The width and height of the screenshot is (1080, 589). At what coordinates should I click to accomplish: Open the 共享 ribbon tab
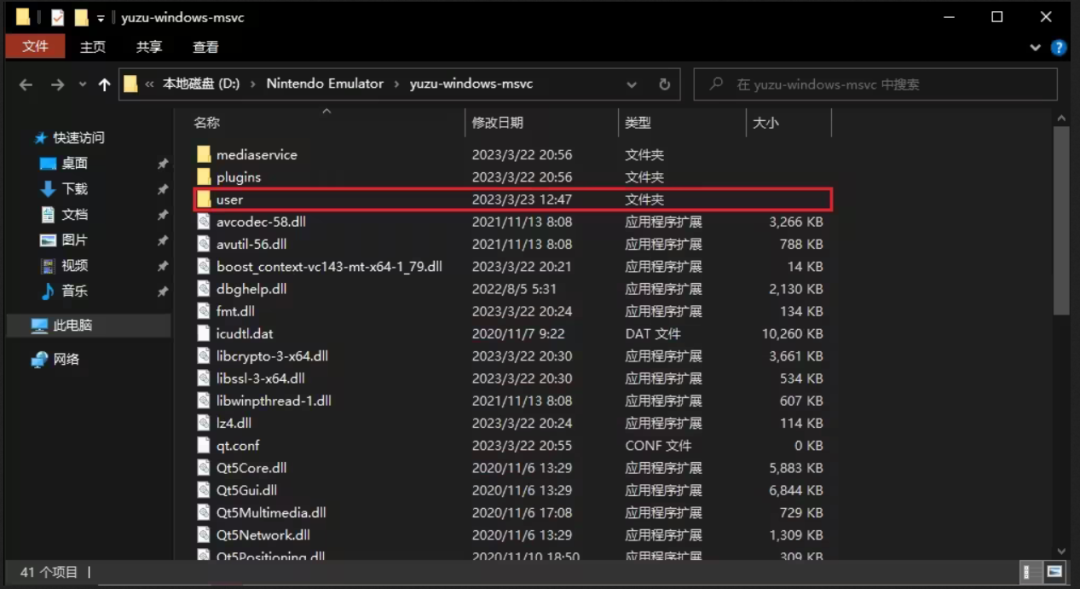(148, 46)
